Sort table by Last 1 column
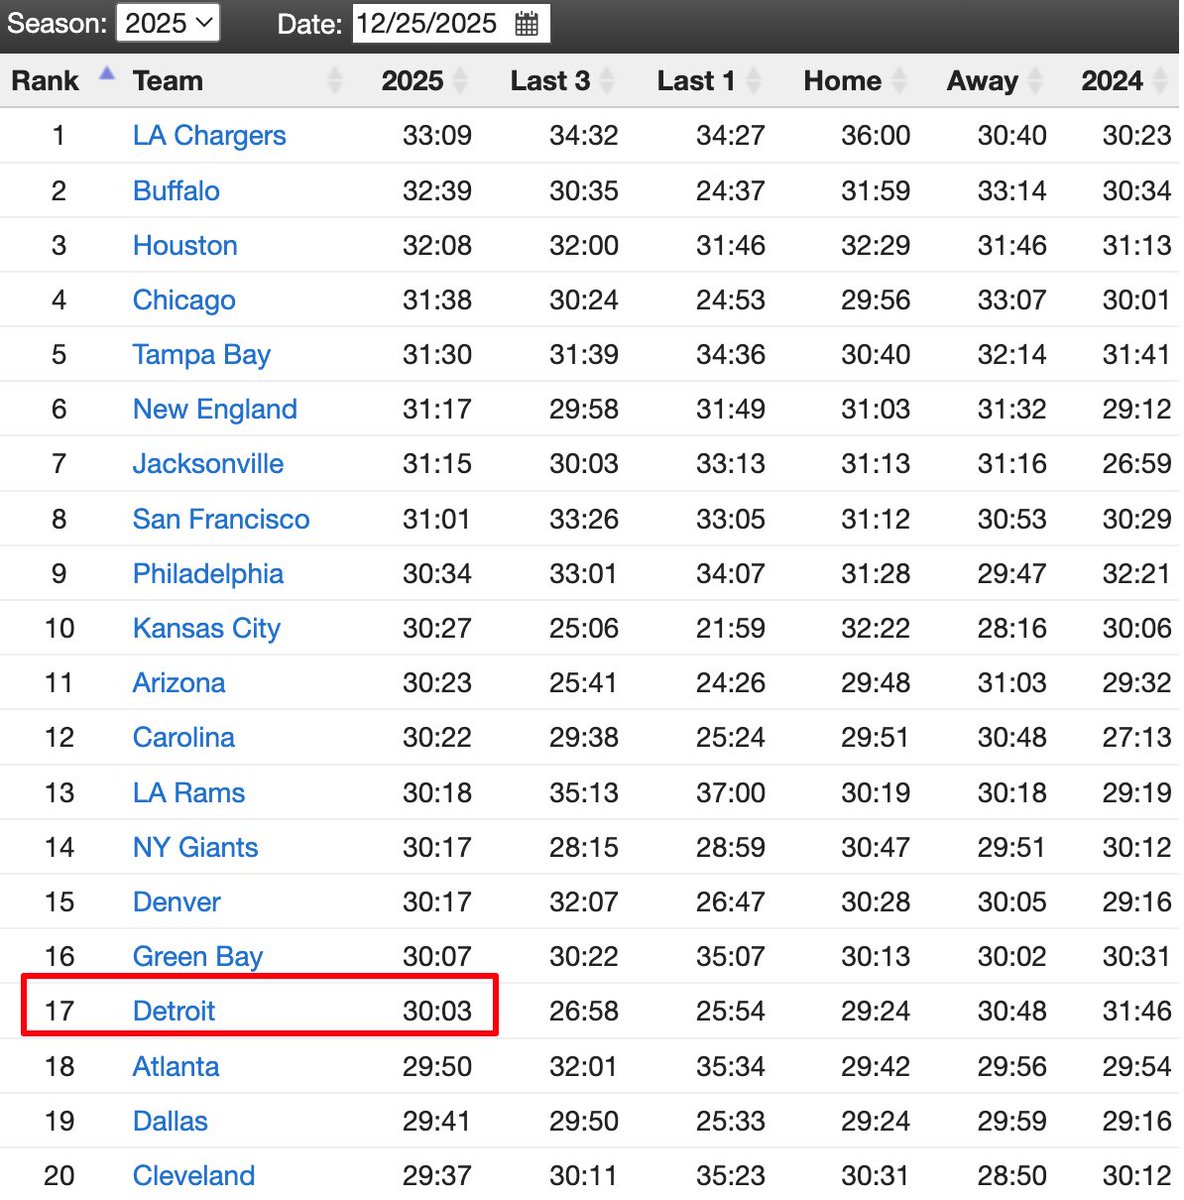The image size is (1184, 1200). pos(696,81)
